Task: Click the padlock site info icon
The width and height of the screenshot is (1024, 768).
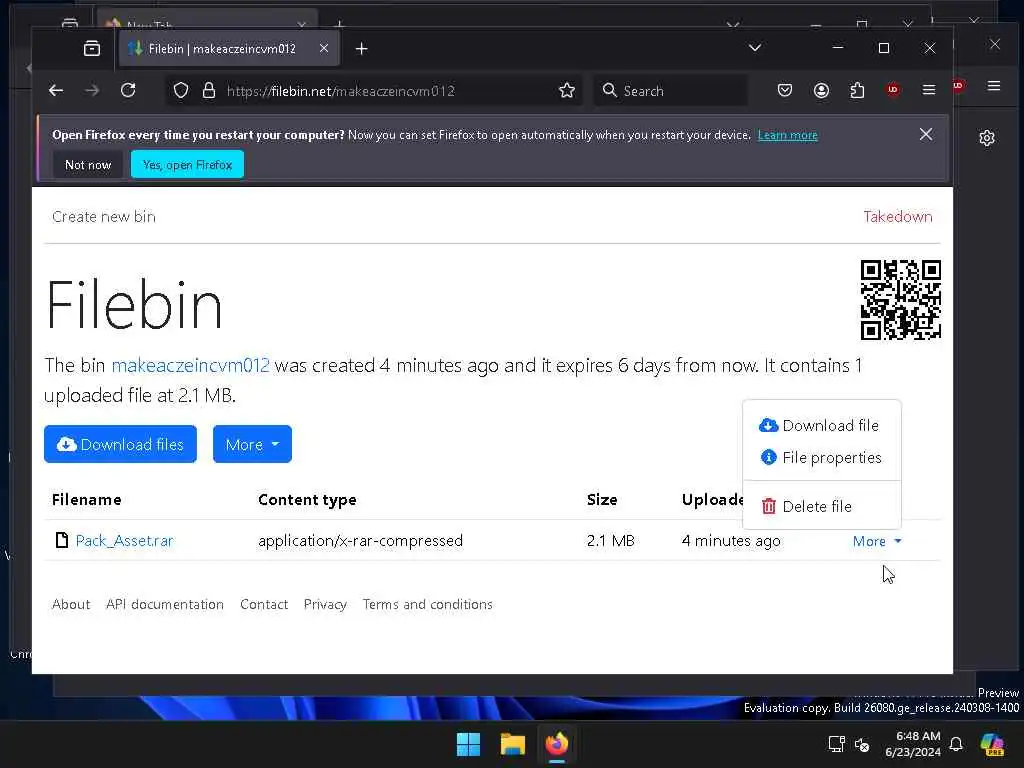Action: click(x=209, y=90)
